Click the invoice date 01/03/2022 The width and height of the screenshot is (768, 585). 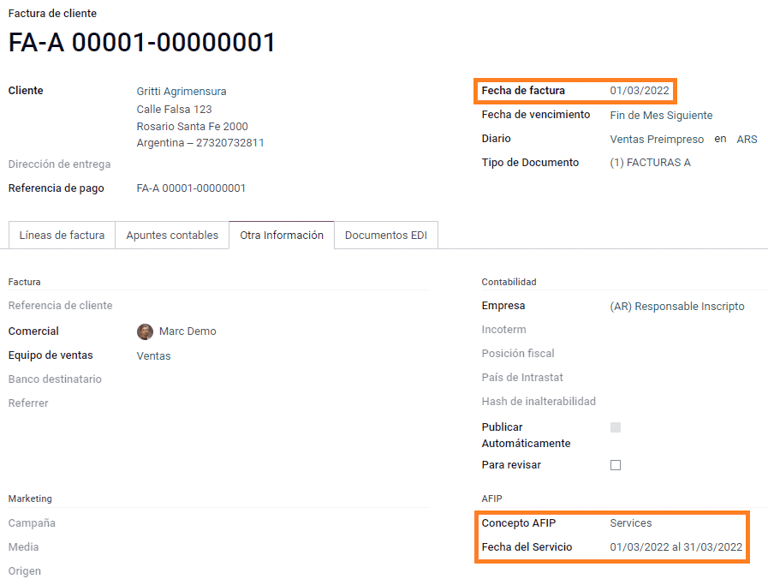point(639,91)
